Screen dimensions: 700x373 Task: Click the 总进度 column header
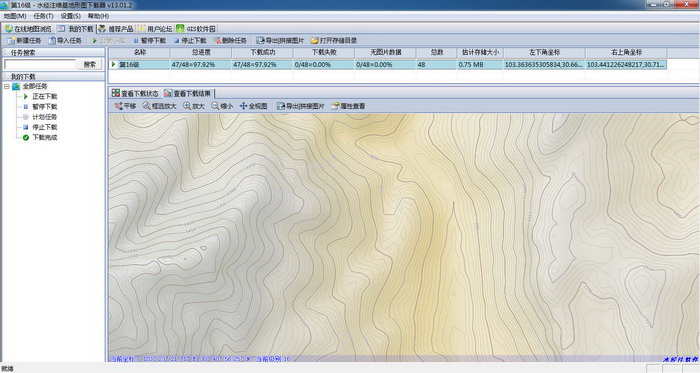click(201, 53)
